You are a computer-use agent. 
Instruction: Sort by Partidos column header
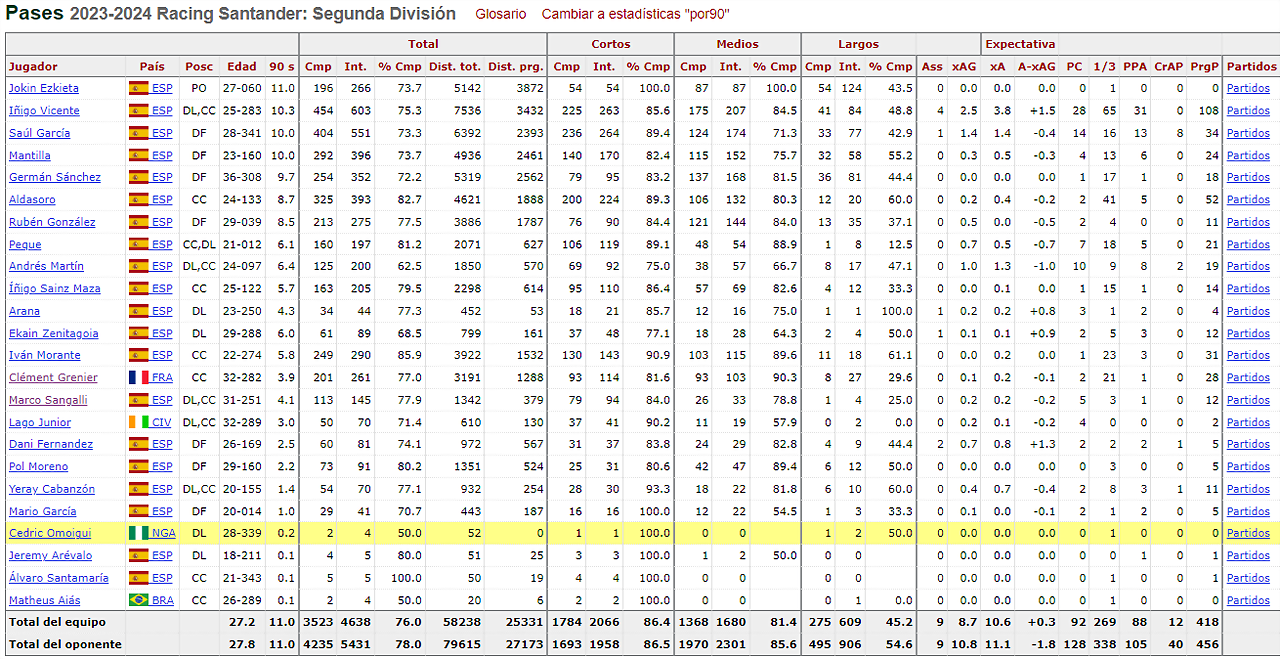1251,66
